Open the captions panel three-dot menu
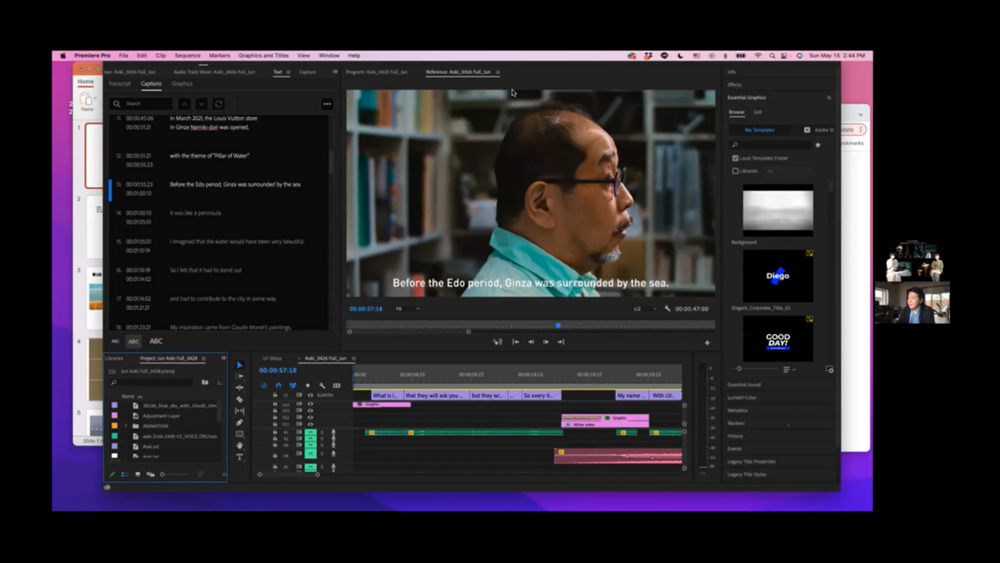1000x563 pixels. pos(326,104)
